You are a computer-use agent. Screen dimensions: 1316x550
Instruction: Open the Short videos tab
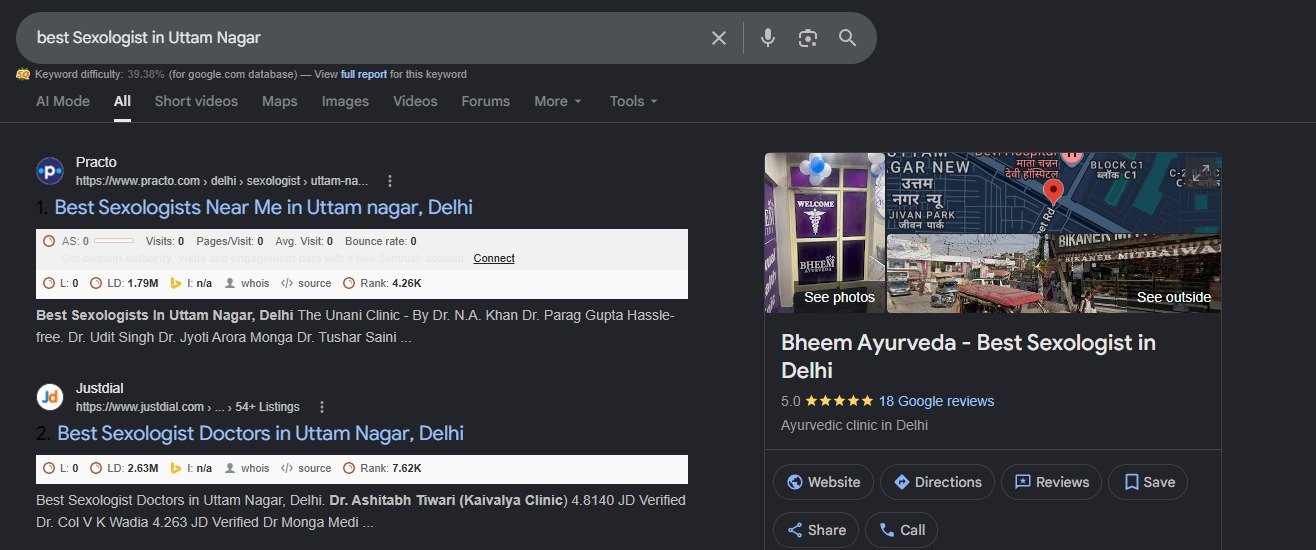tap(196, 101)
